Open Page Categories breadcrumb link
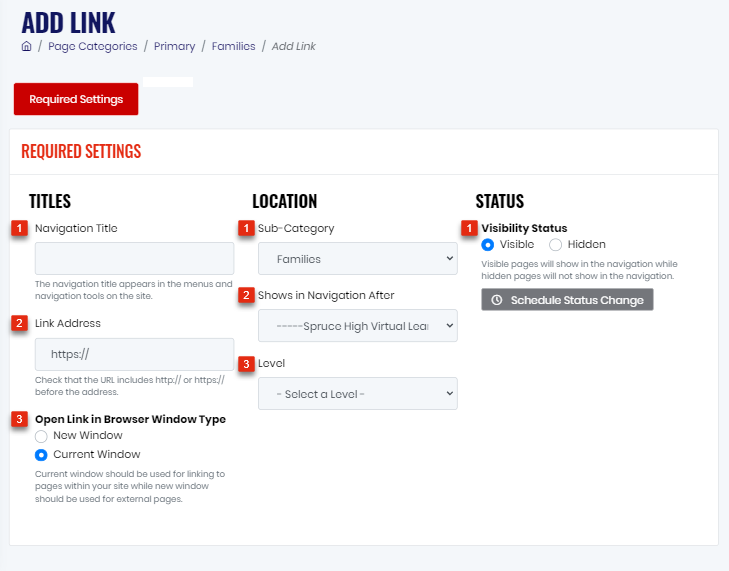729x571 pixels. [93, 46]
